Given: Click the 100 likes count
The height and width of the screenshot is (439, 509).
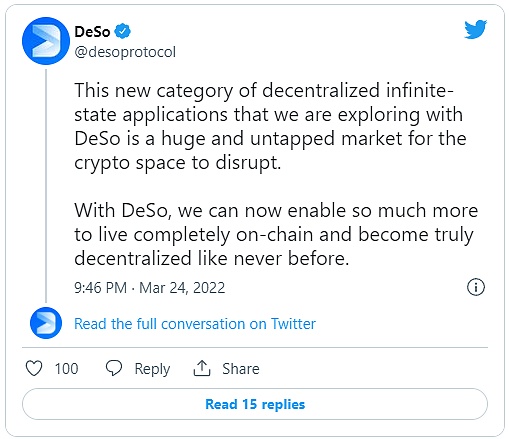Looking at the screenshot, I should 66,369.
